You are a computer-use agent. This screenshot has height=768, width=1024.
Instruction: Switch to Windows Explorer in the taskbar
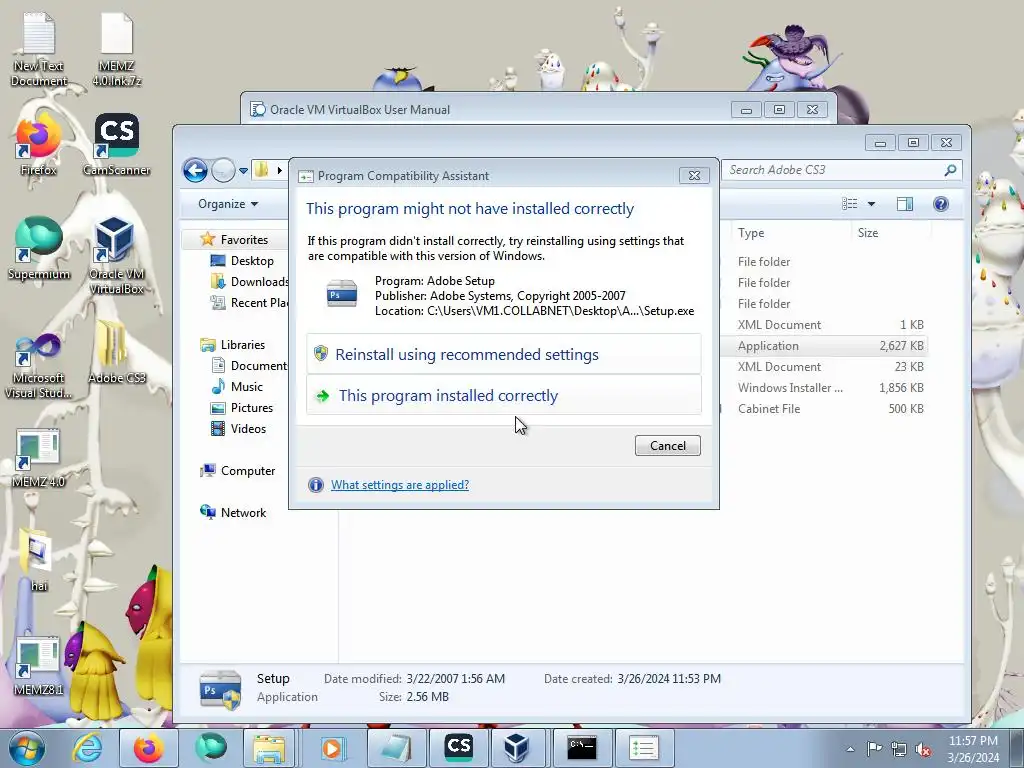coord(268,748)
